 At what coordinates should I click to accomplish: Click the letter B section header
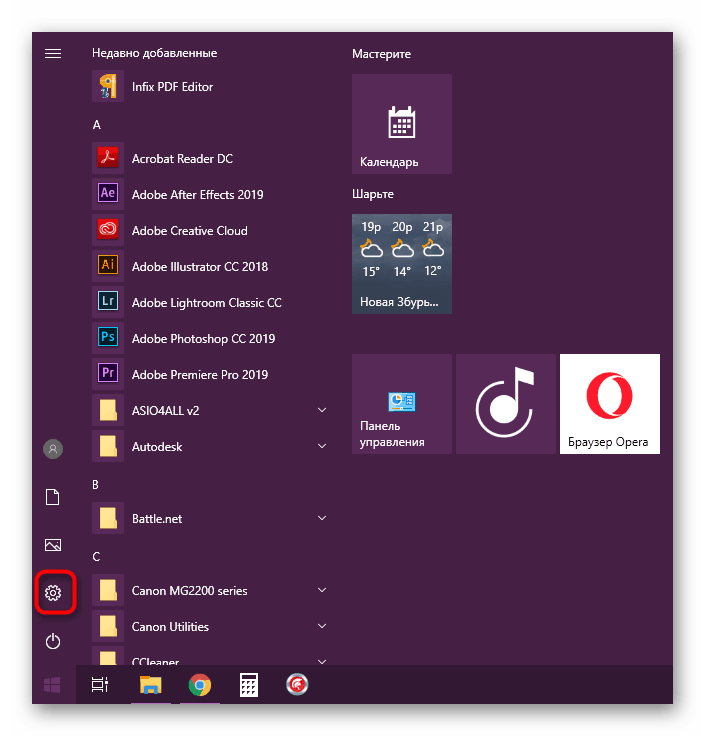[96, 484]
